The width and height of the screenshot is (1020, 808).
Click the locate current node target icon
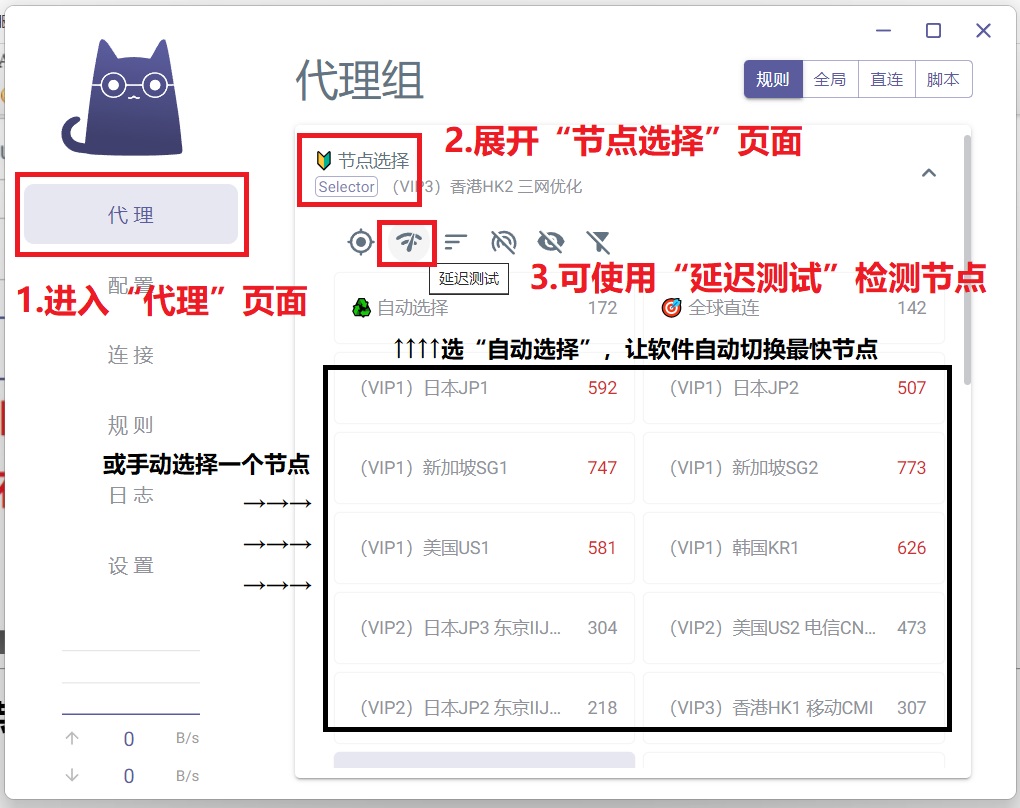[x=361, y=241]
